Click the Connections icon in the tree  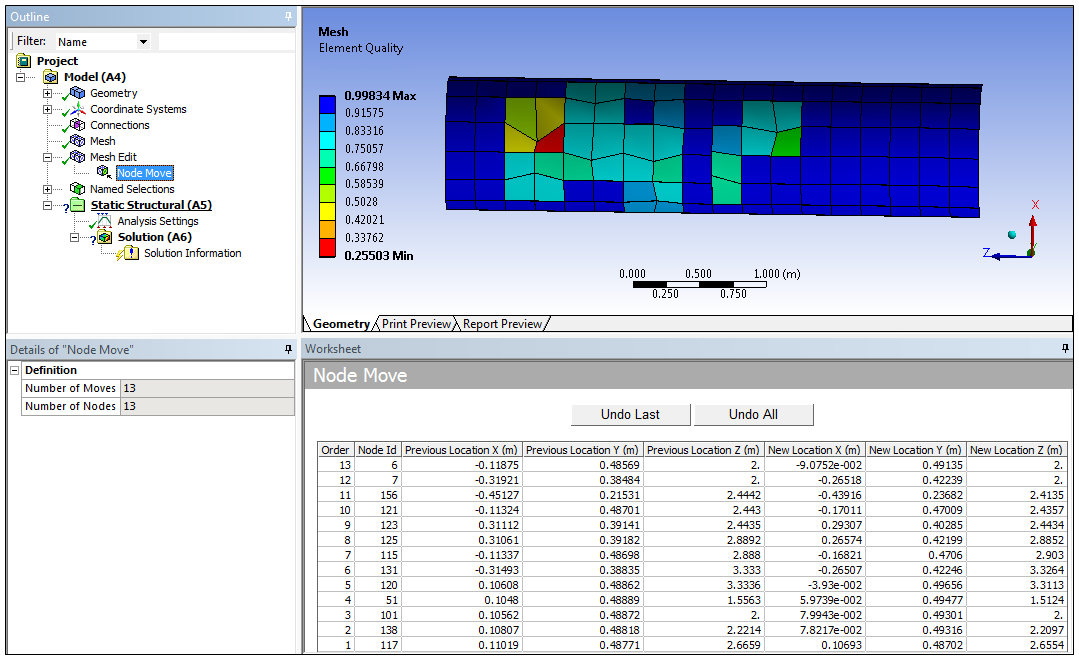pos(77,125)
